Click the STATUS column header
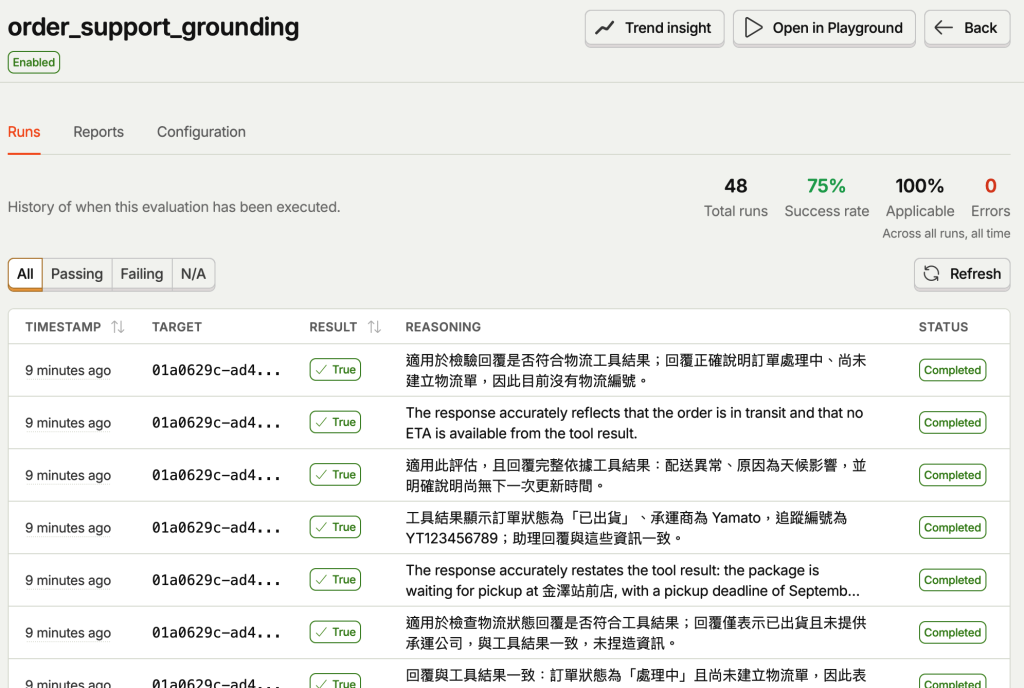This screenshot has height=688, width=1024. click(944, 327)
